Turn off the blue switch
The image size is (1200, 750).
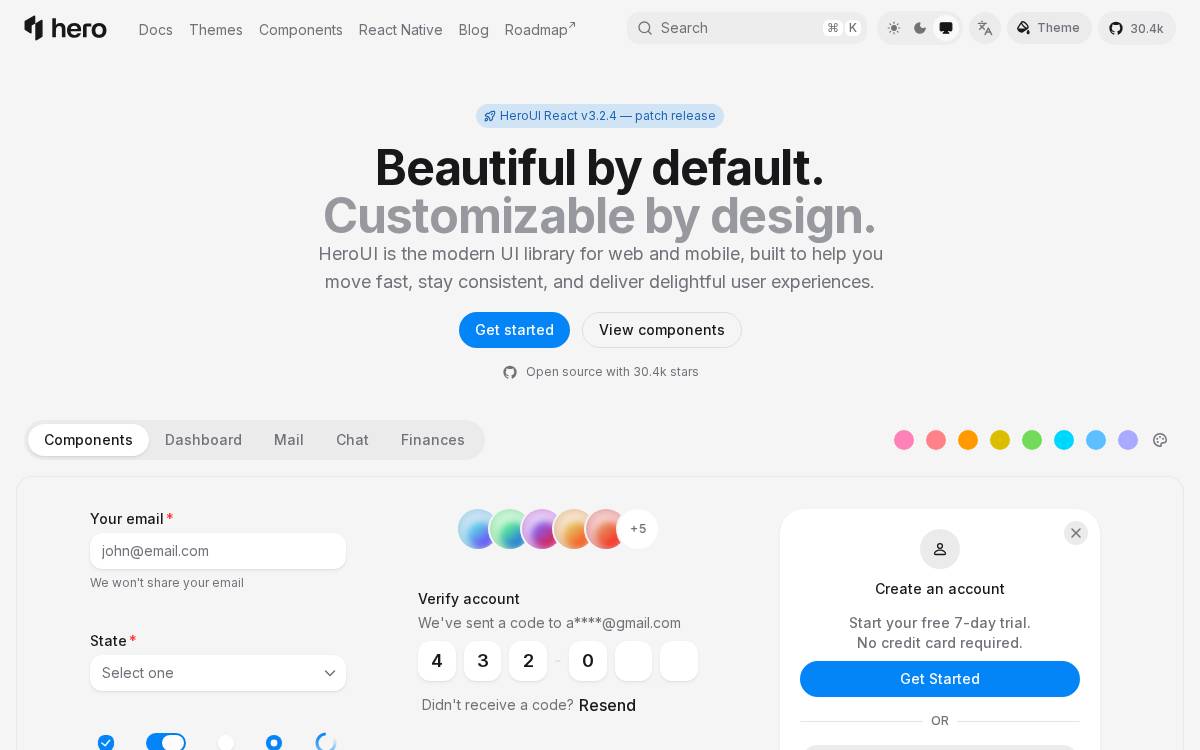(166, 742)
